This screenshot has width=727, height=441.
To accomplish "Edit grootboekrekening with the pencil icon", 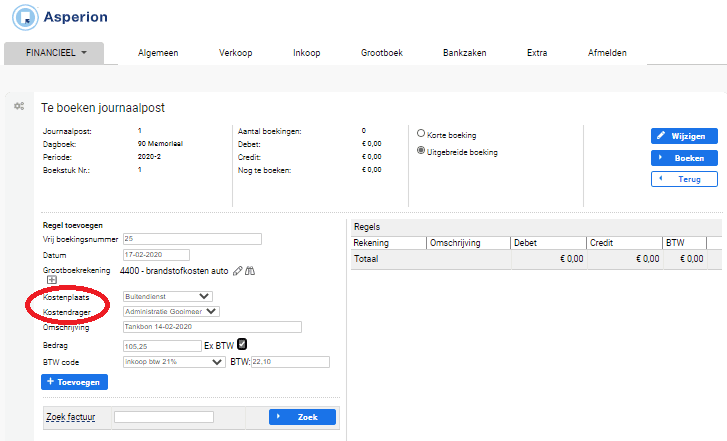I will coord(237,271).
